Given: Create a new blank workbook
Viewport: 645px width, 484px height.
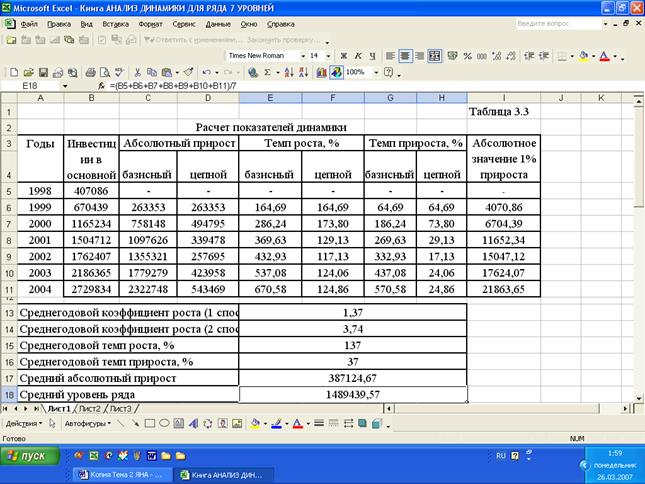Looking at the screenshot, I should (x=14, y=73).
